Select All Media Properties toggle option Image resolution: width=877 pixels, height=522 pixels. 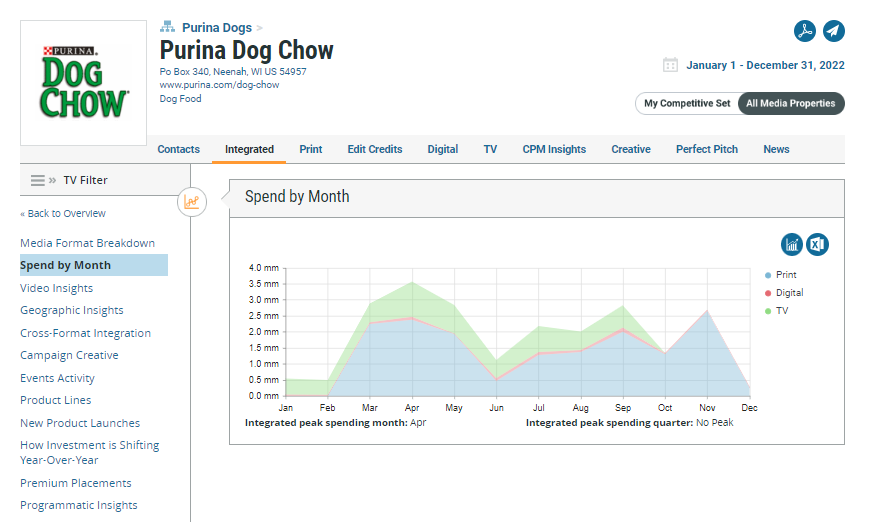point(790,104)
